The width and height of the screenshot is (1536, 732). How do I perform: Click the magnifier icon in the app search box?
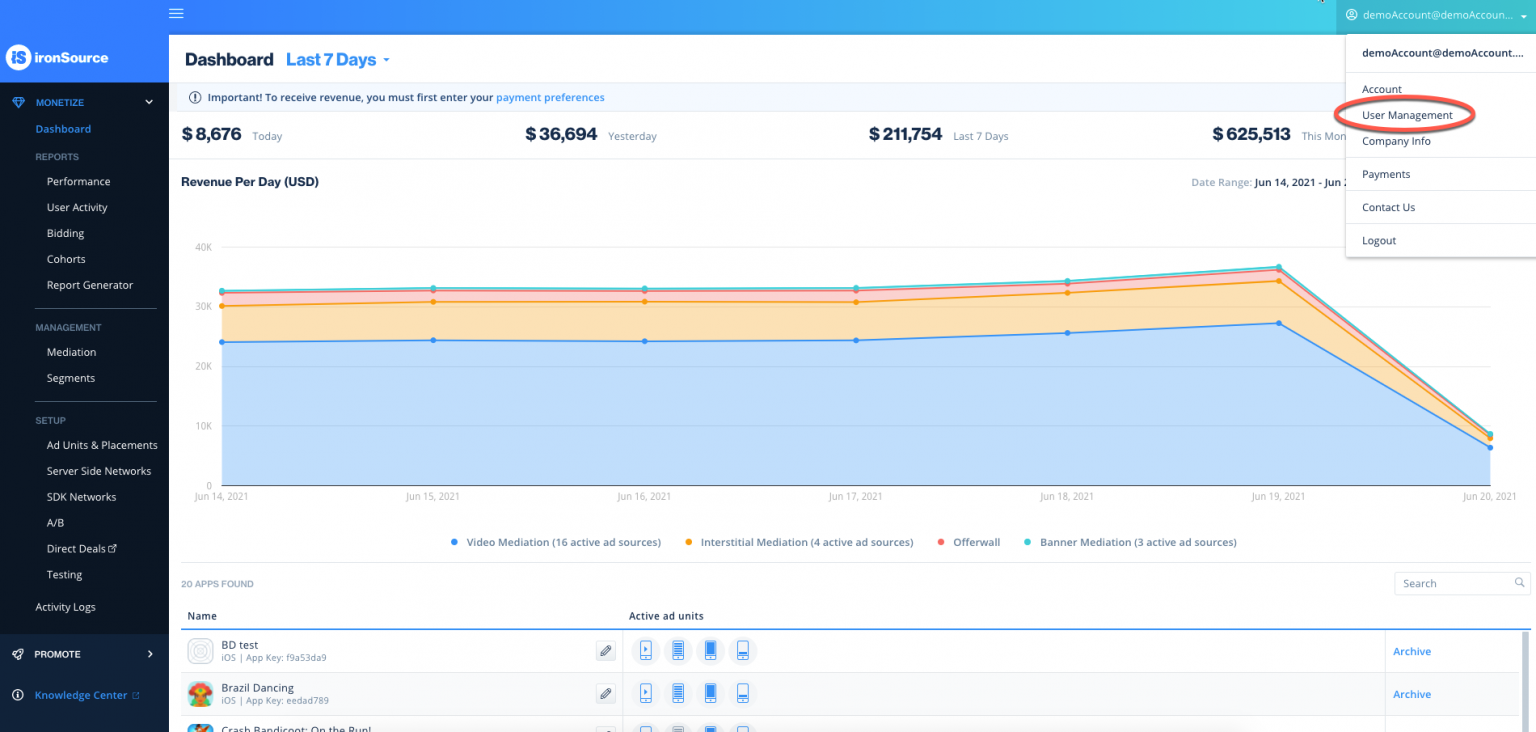click(x=1519, y=582)
